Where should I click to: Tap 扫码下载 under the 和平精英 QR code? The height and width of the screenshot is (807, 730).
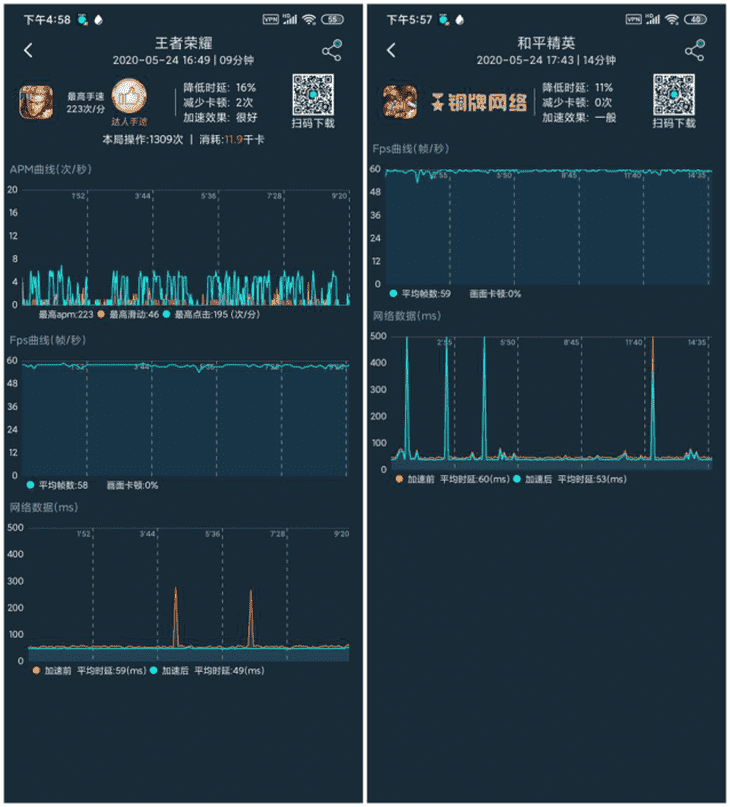click(x=674, y=123)
